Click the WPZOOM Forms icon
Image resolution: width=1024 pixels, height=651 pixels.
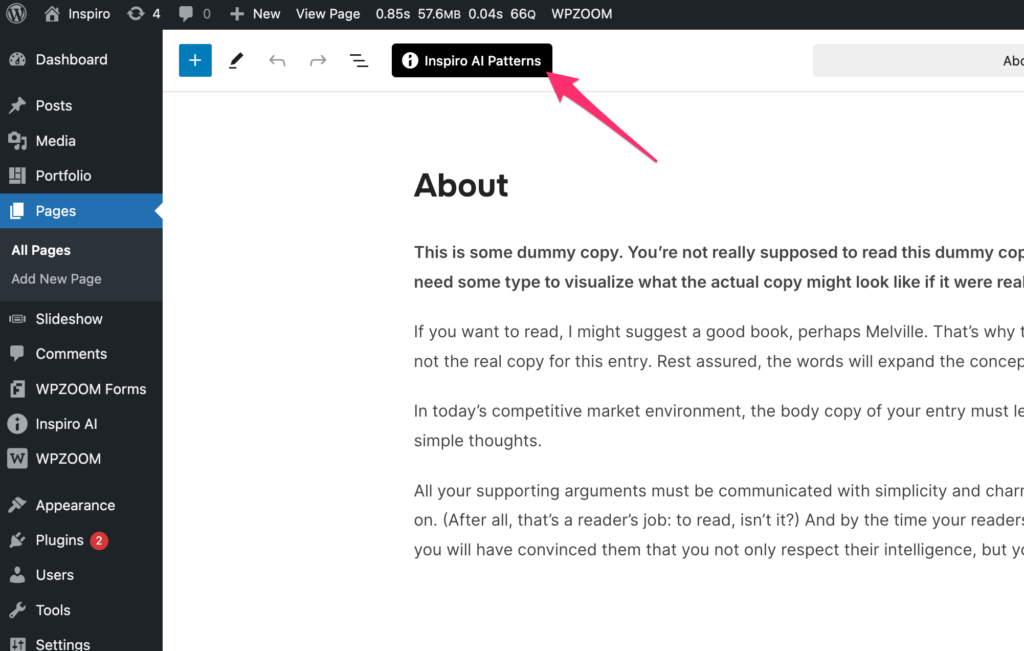tap(18, 389)
